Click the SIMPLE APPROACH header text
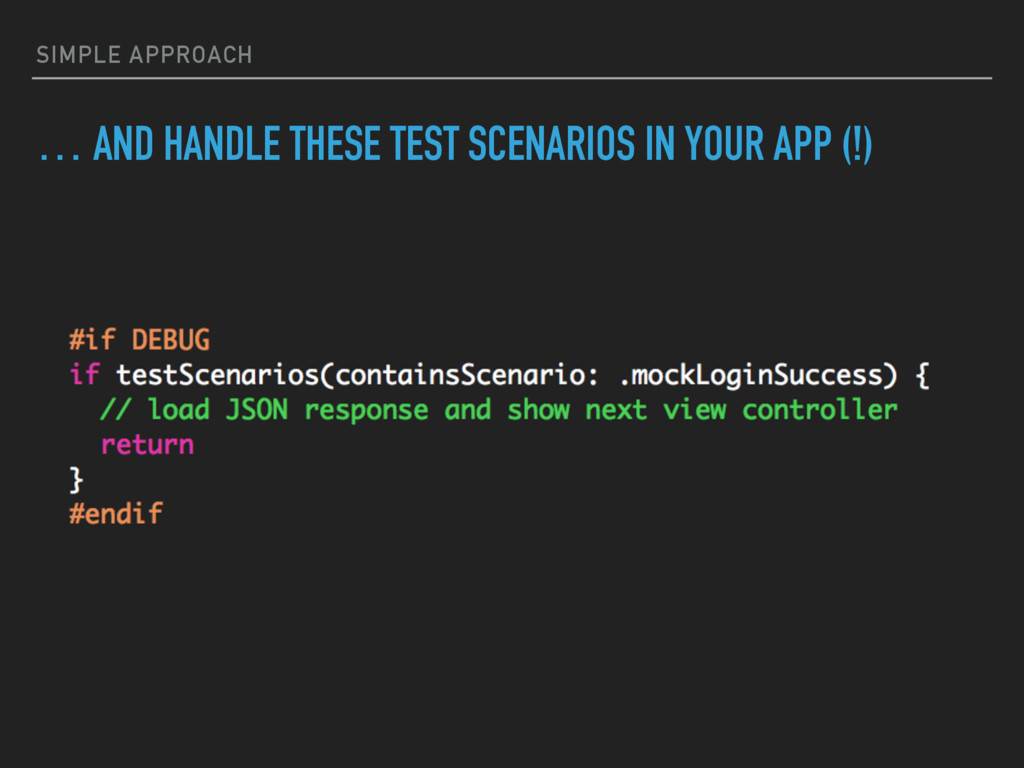The image size is (1024, 768). (144, 55)
